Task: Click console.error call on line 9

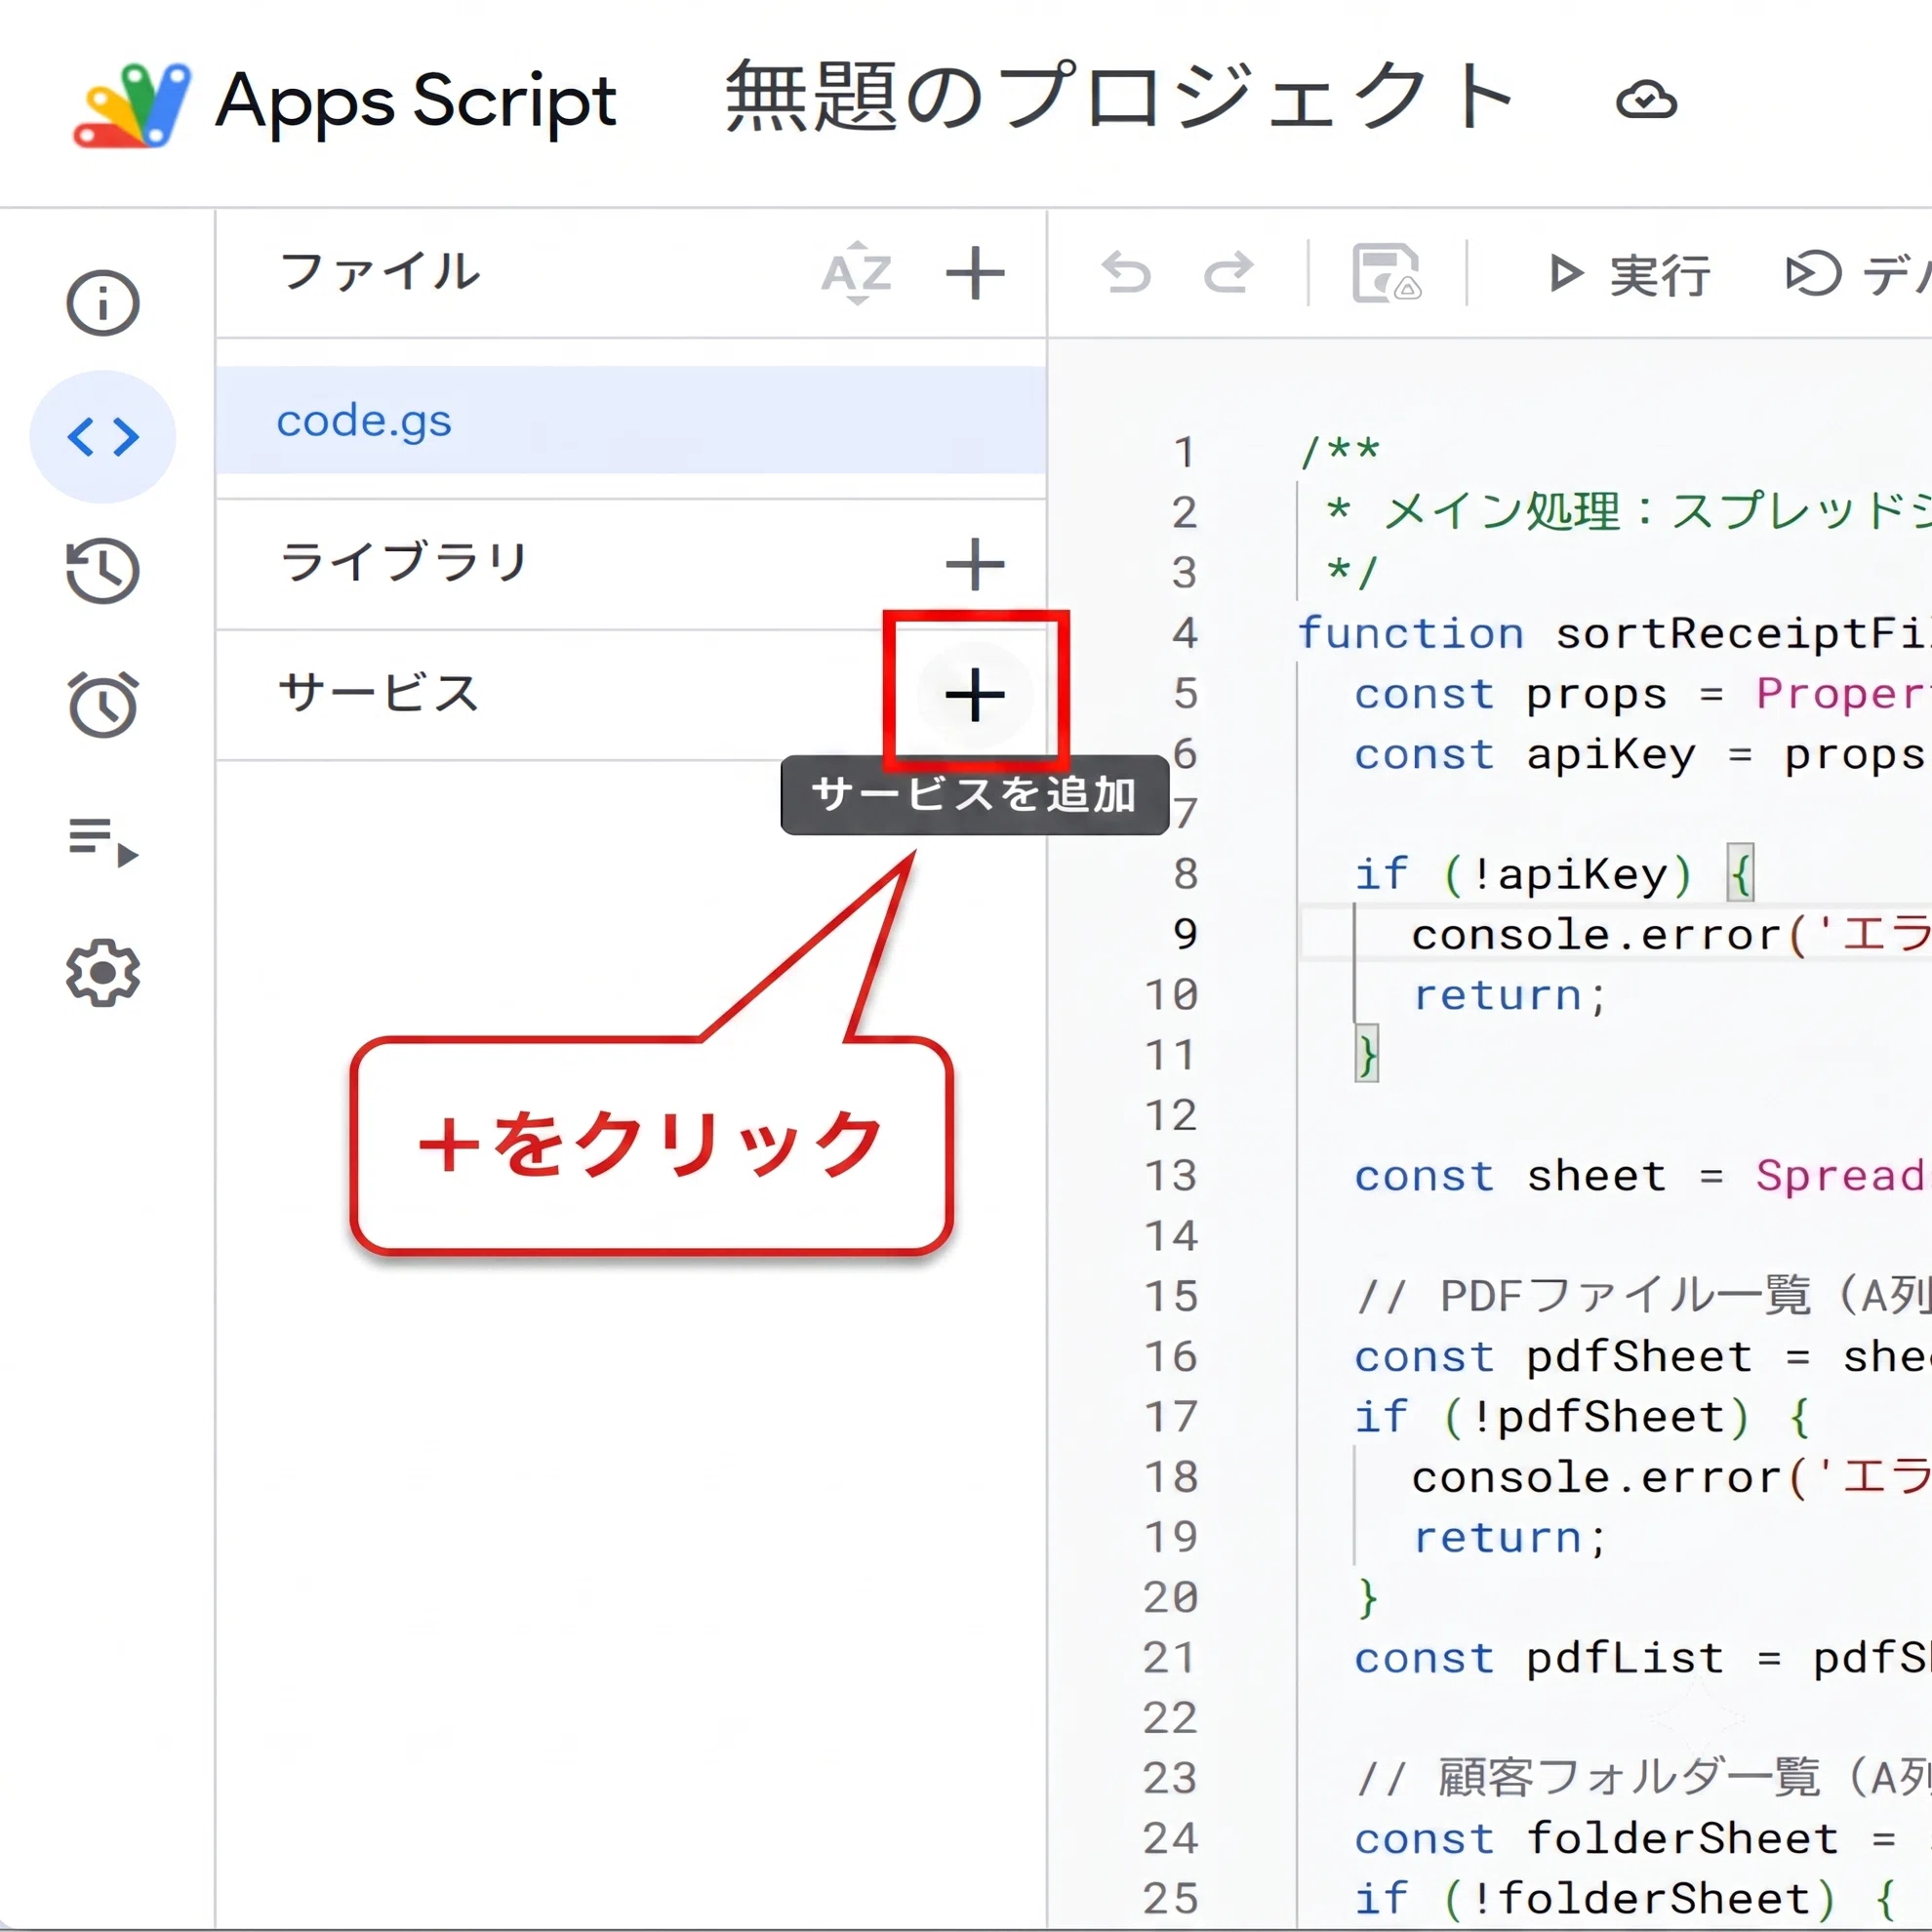Action: pyautogui.click(x=1672, y=936)
